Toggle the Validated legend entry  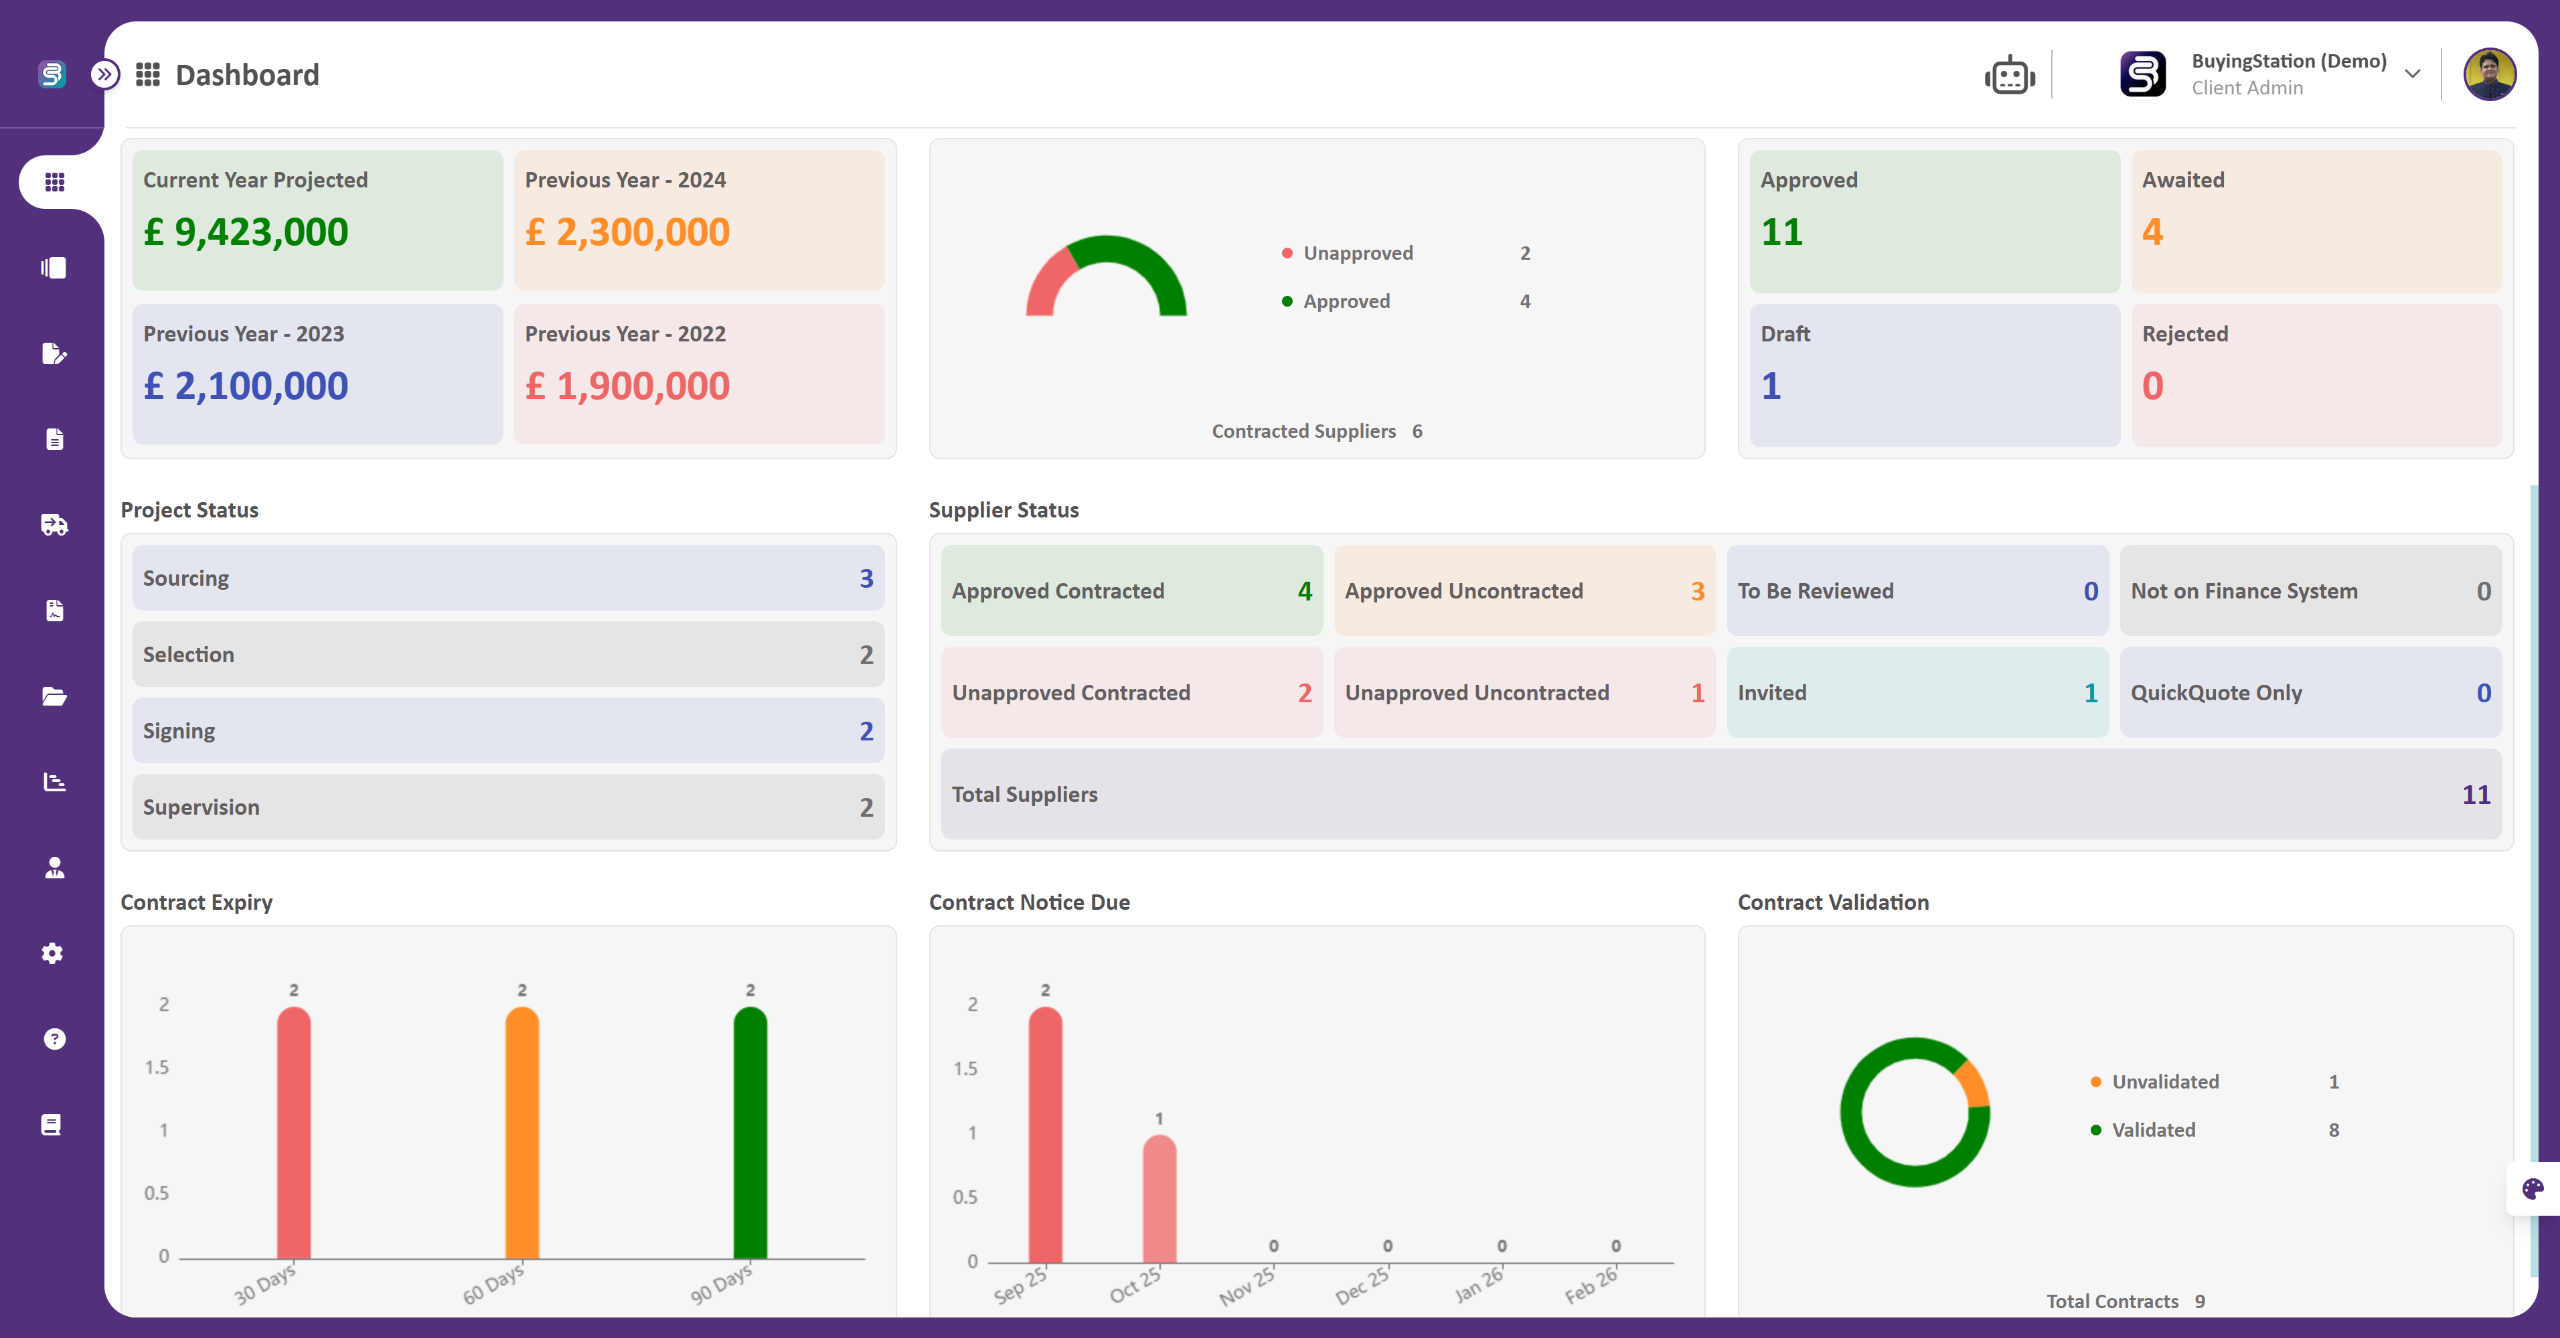[2152, 1130]
